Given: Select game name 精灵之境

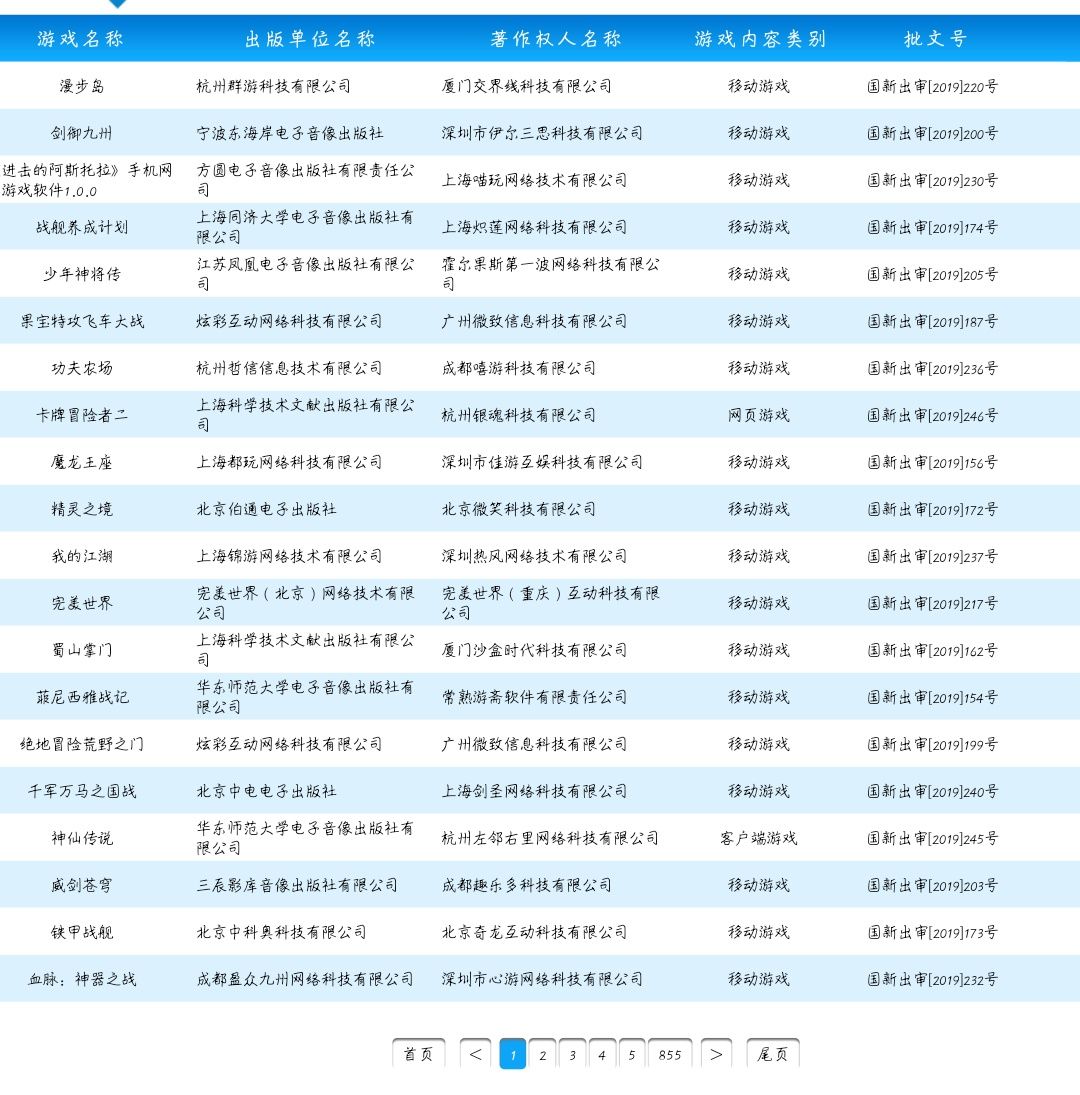Looking at the screenshot, I should point(82,509).
